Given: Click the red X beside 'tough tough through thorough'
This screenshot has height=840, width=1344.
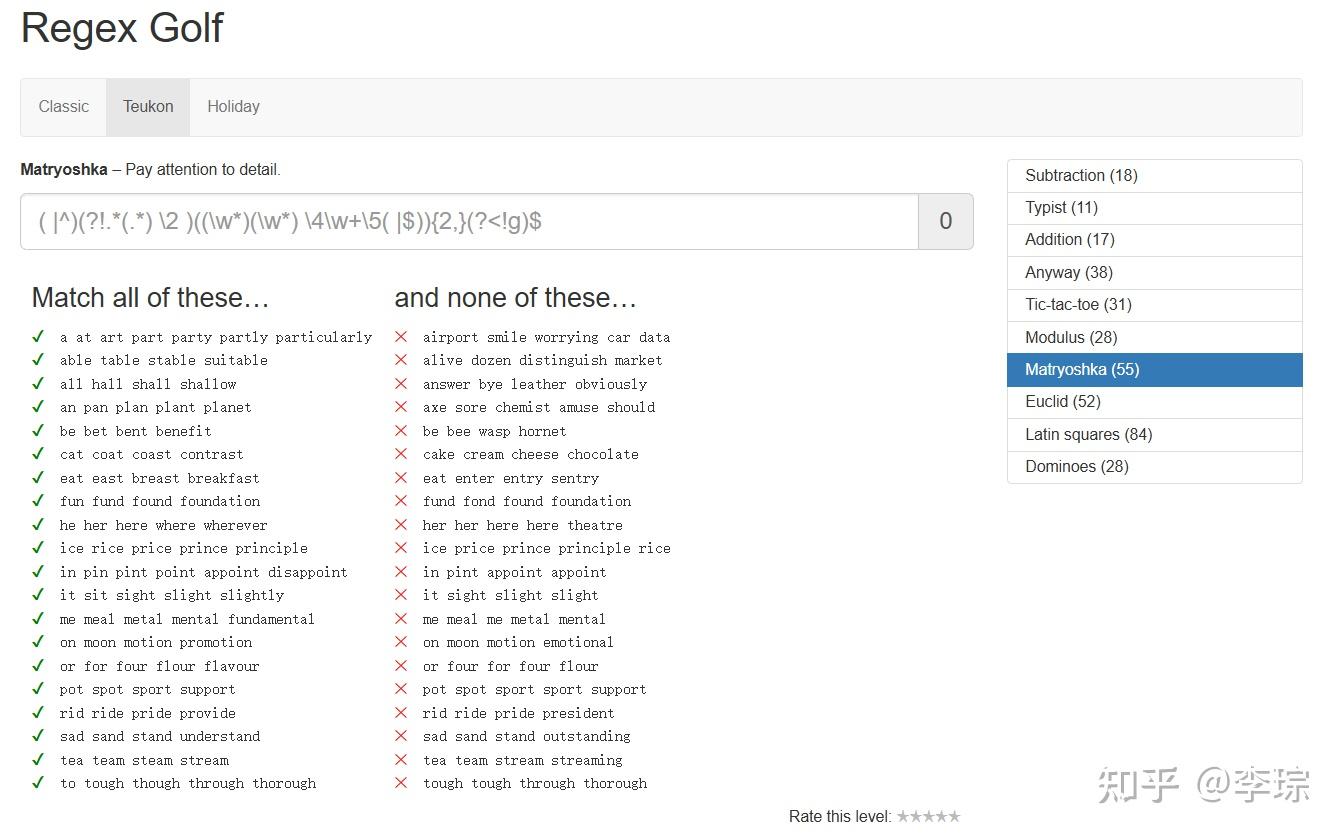Looking at the screenshot, I should (401, 783).
